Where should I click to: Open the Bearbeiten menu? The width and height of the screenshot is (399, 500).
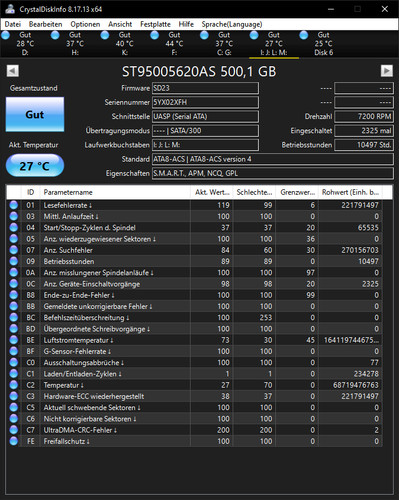point(45,24)
